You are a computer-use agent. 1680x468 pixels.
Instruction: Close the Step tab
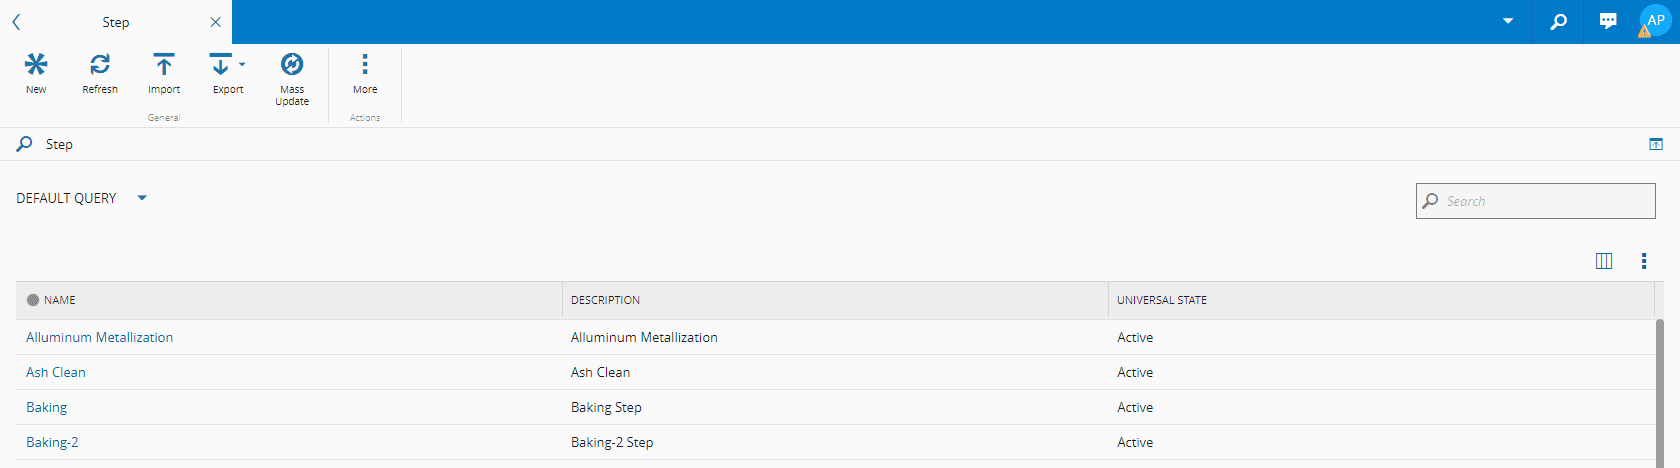pyautogui.click(x=216, y=22)
